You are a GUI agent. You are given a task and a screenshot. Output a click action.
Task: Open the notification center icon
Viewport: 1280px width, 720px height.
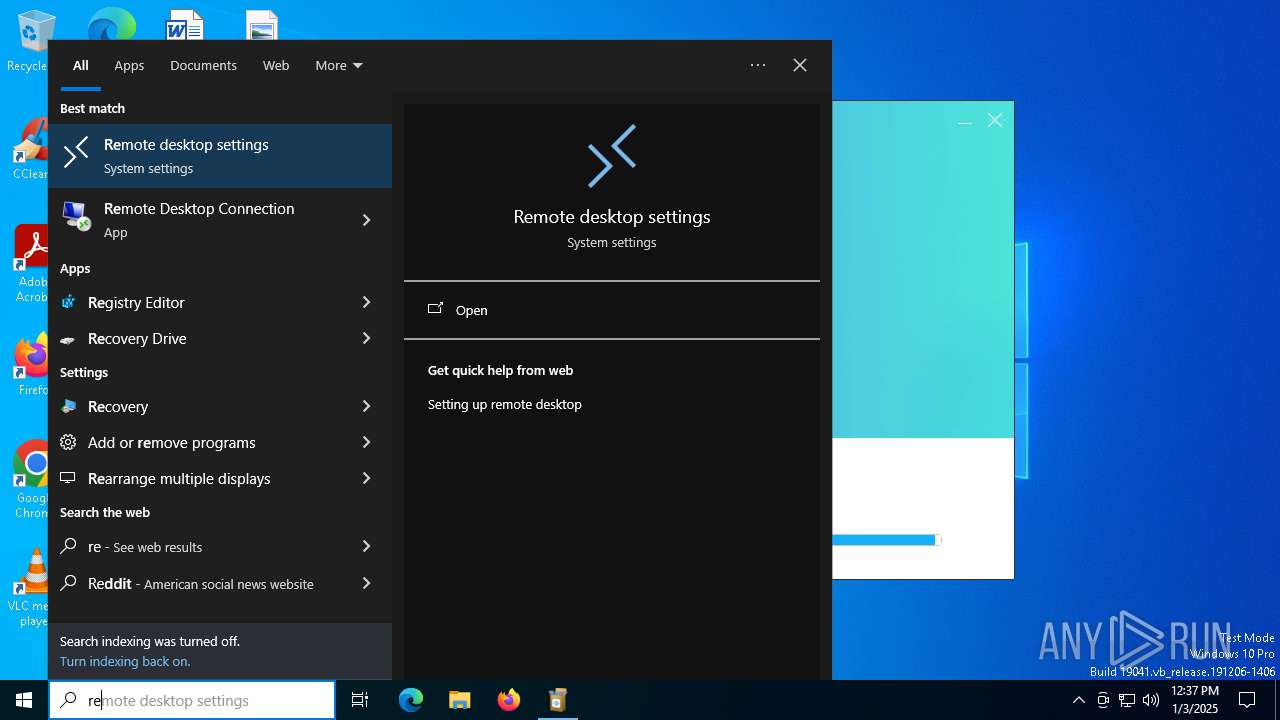pyautogui.click(x=1247, y=700)
